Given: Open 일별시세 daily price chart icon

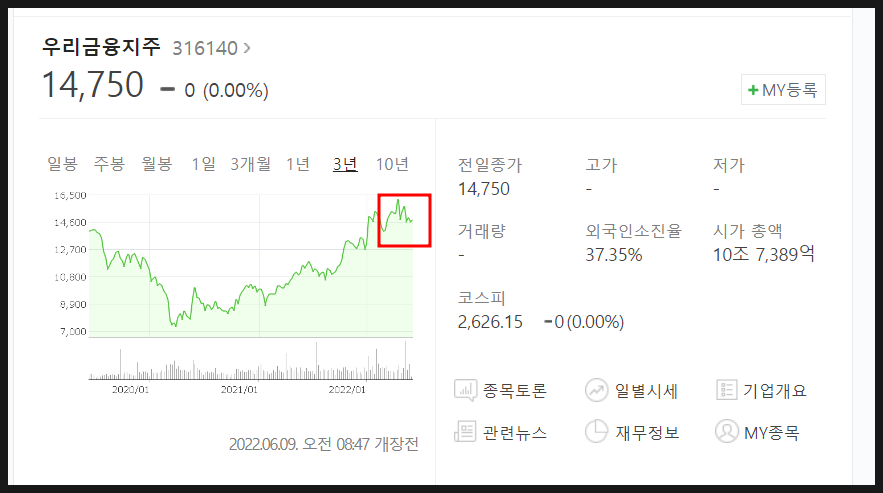Looking at the screenshot, I should [x=596, y=390].
